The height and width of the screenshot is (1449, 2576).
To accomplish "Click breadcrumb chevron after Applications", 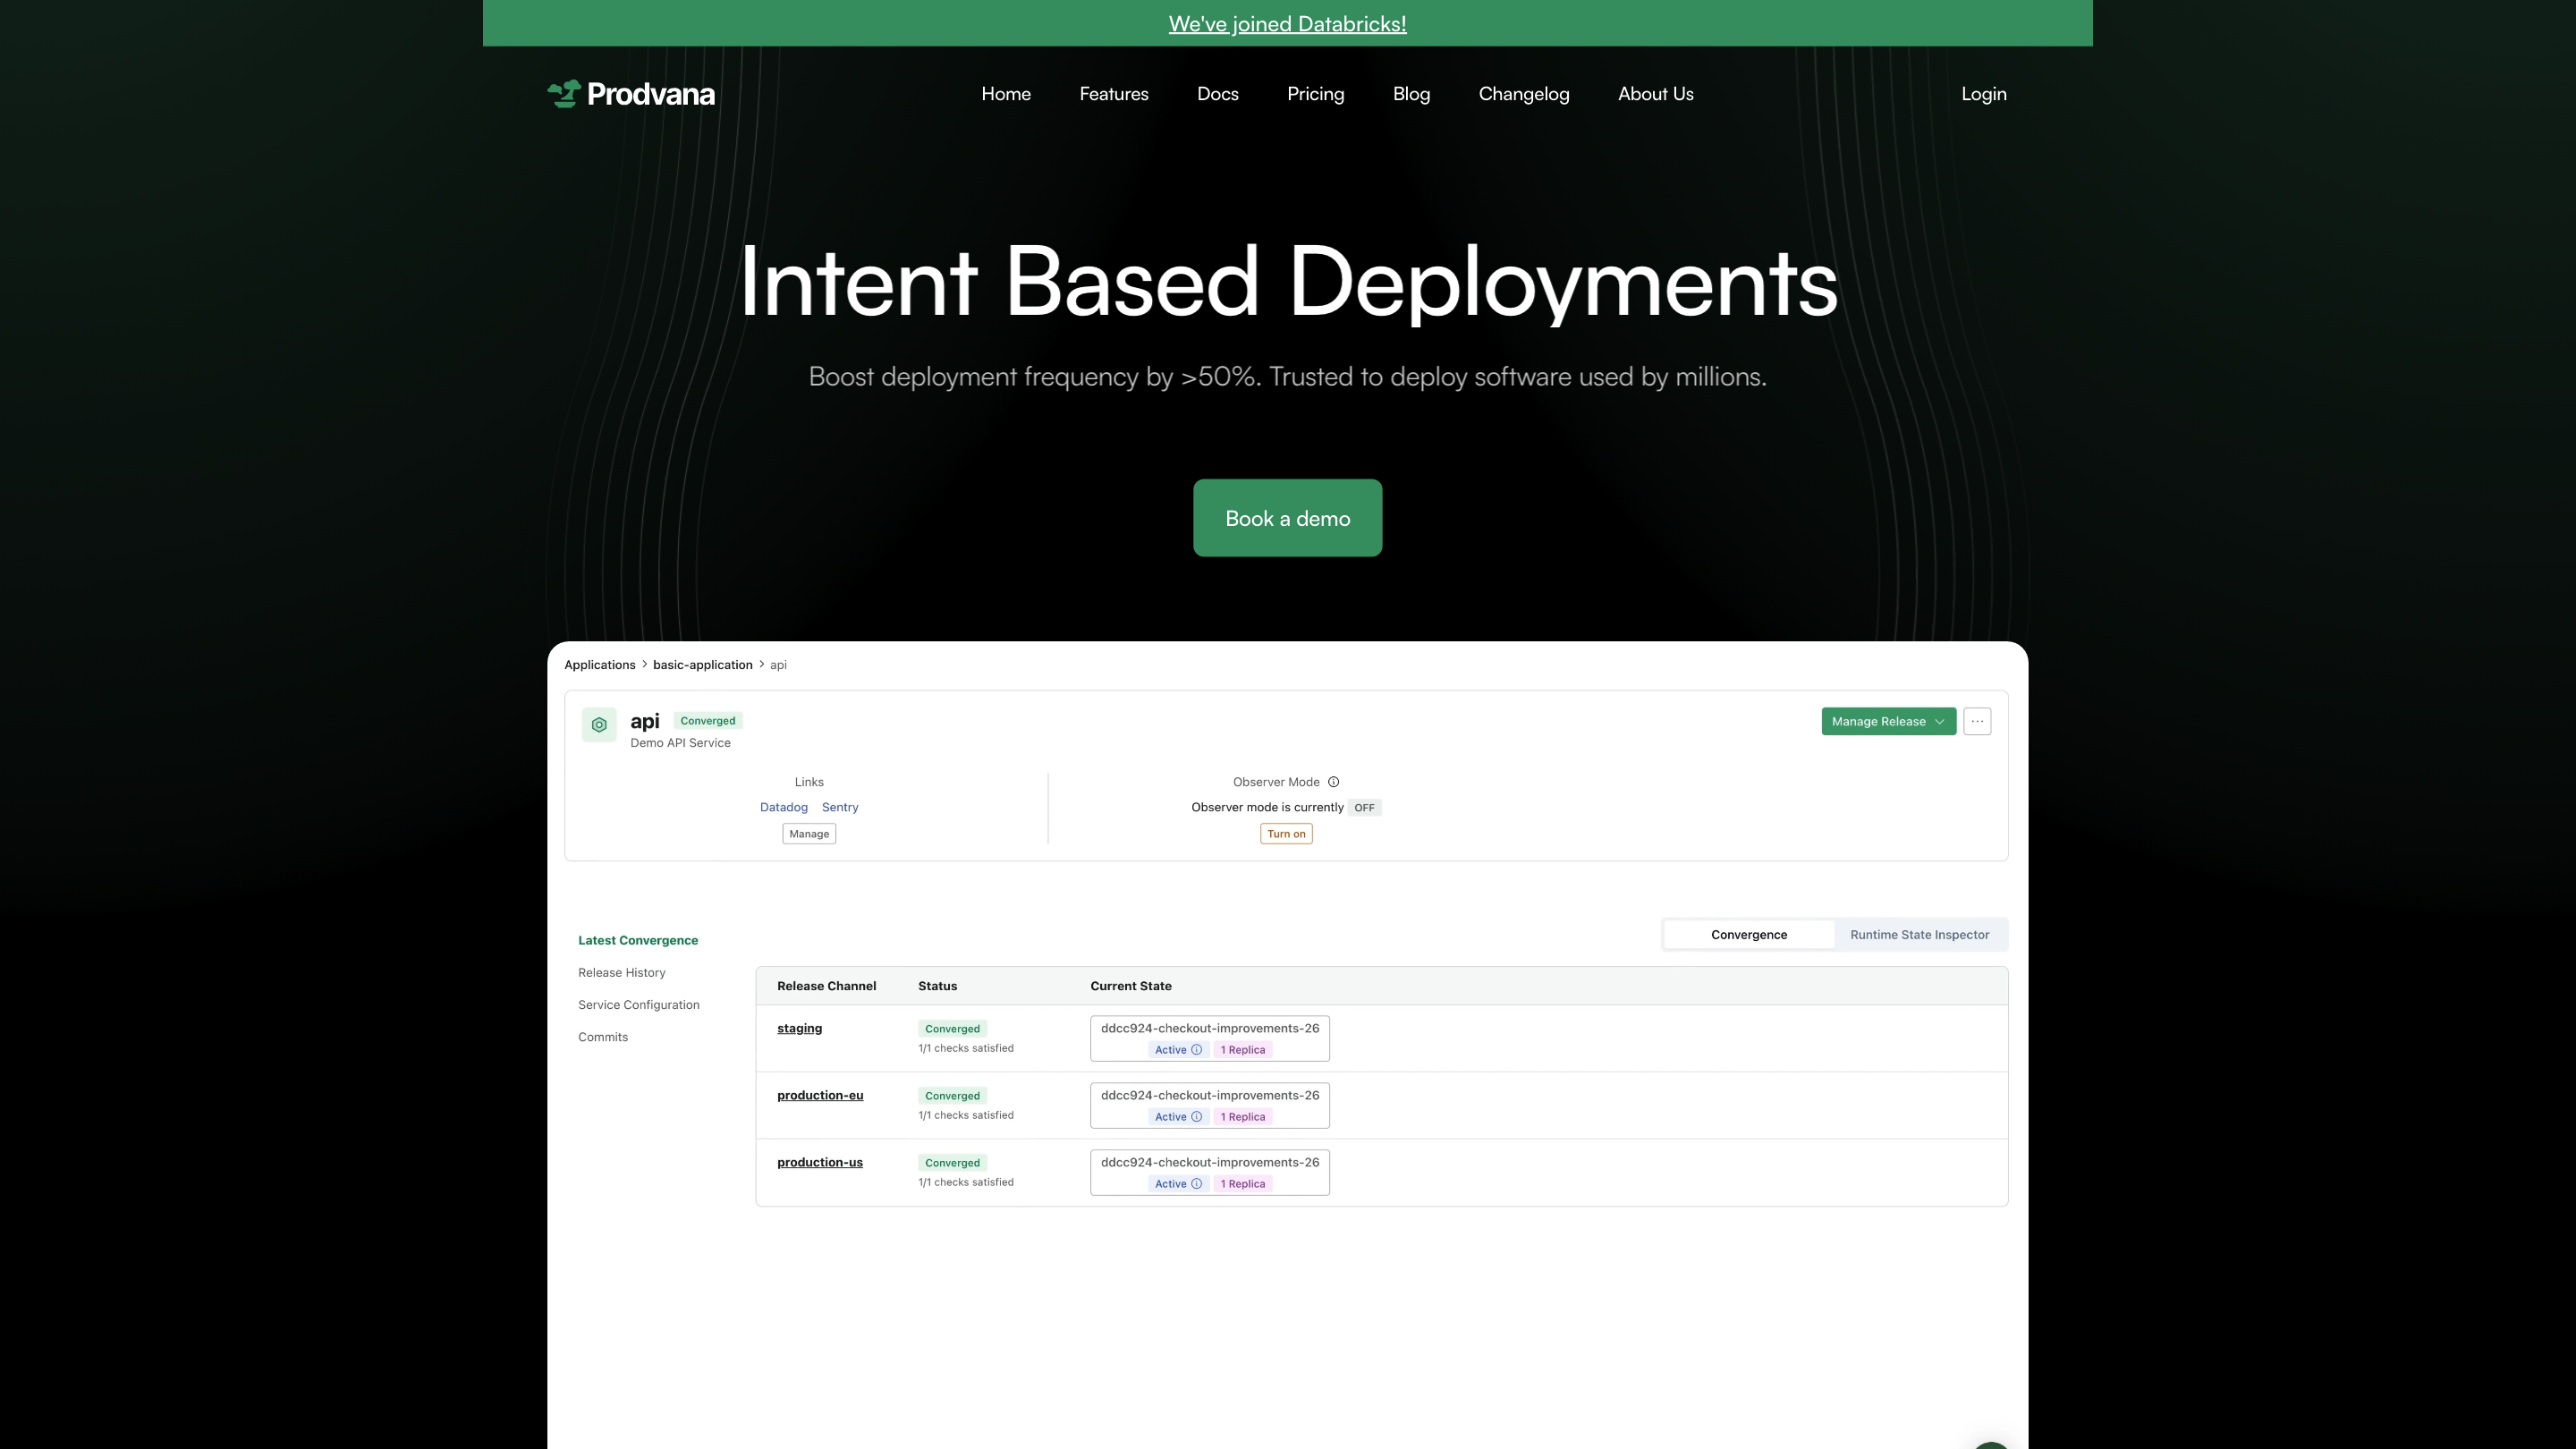I will coord(645,665).
